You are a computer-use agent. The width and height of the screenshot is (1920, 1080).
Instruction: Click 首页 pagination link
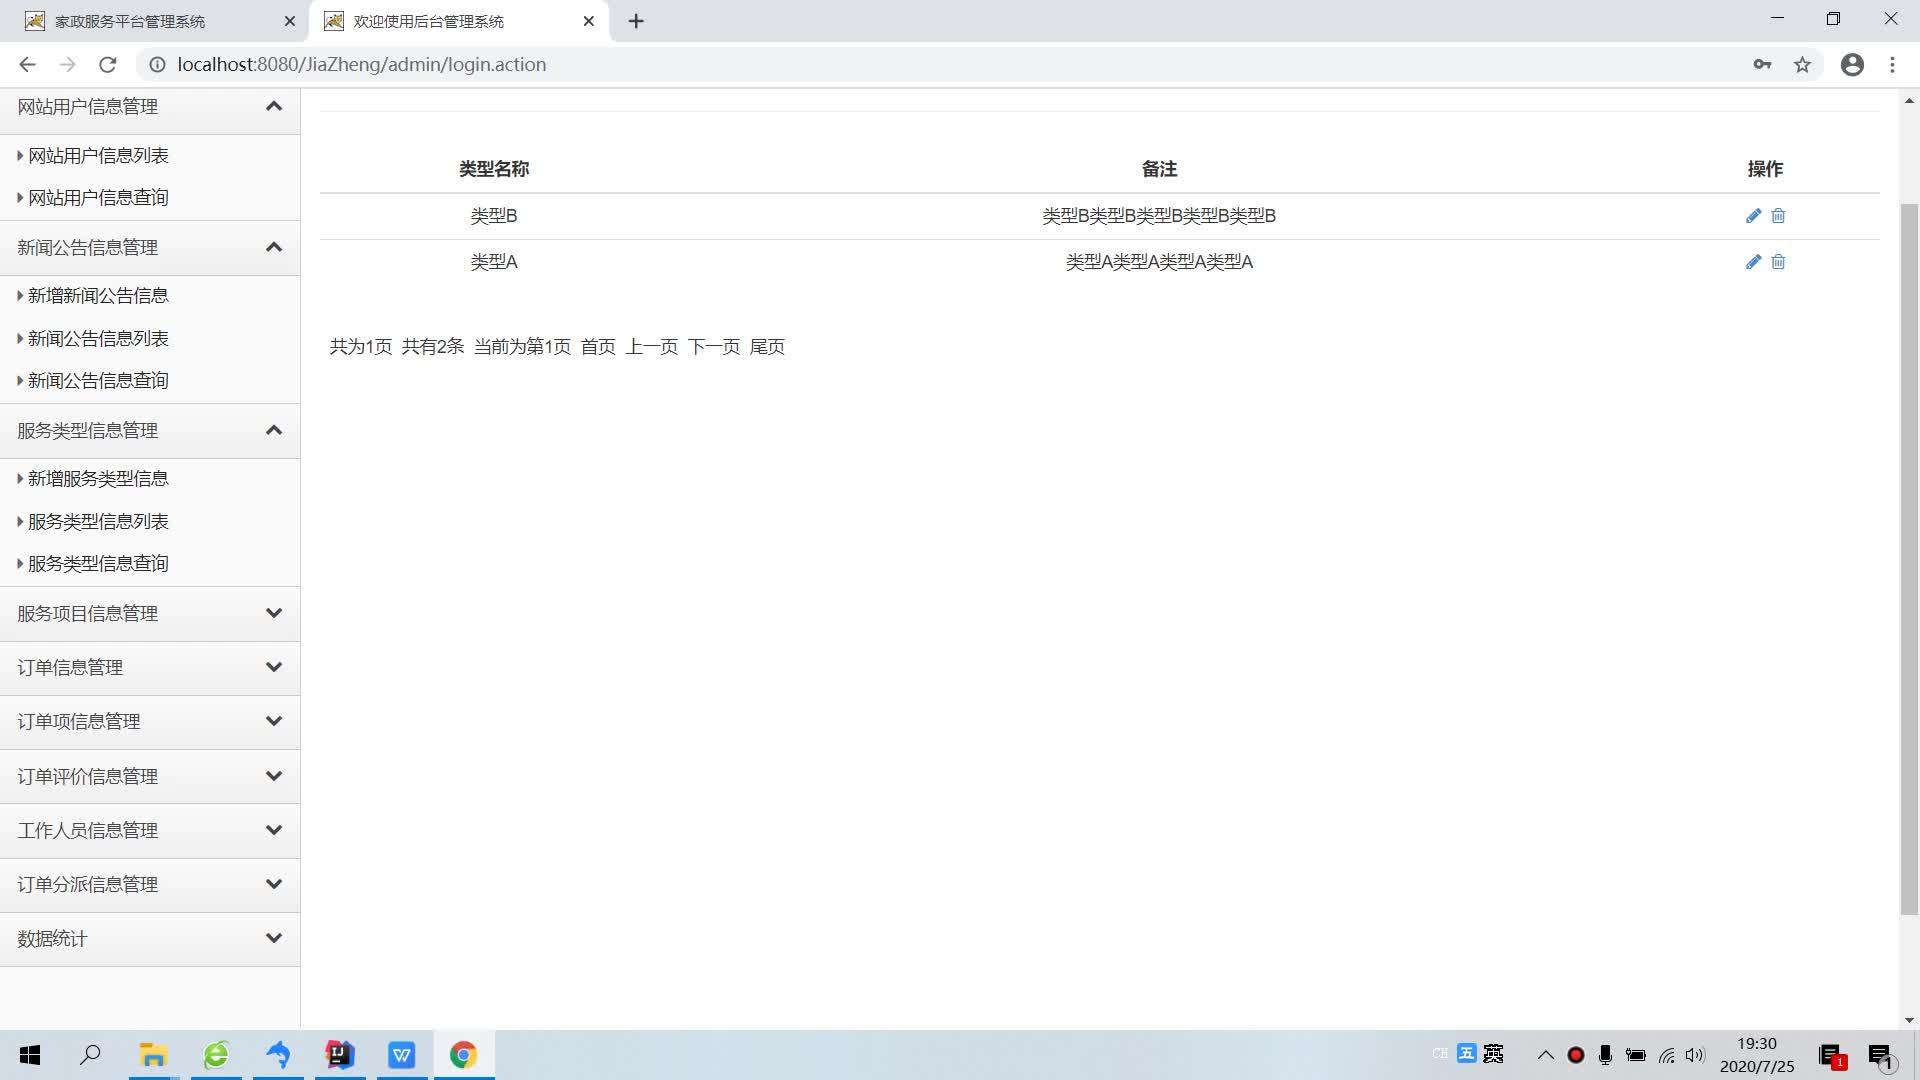click(598, 347)
